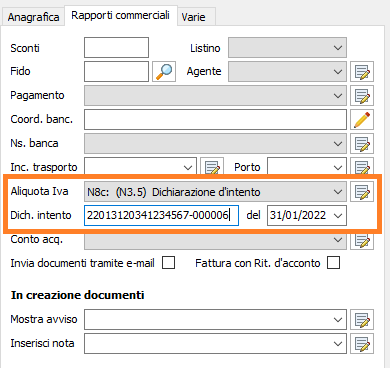Viewport: 390px width, 368px height.
Task: Click the 'Aliquota Iva' label
Action: 39,191
